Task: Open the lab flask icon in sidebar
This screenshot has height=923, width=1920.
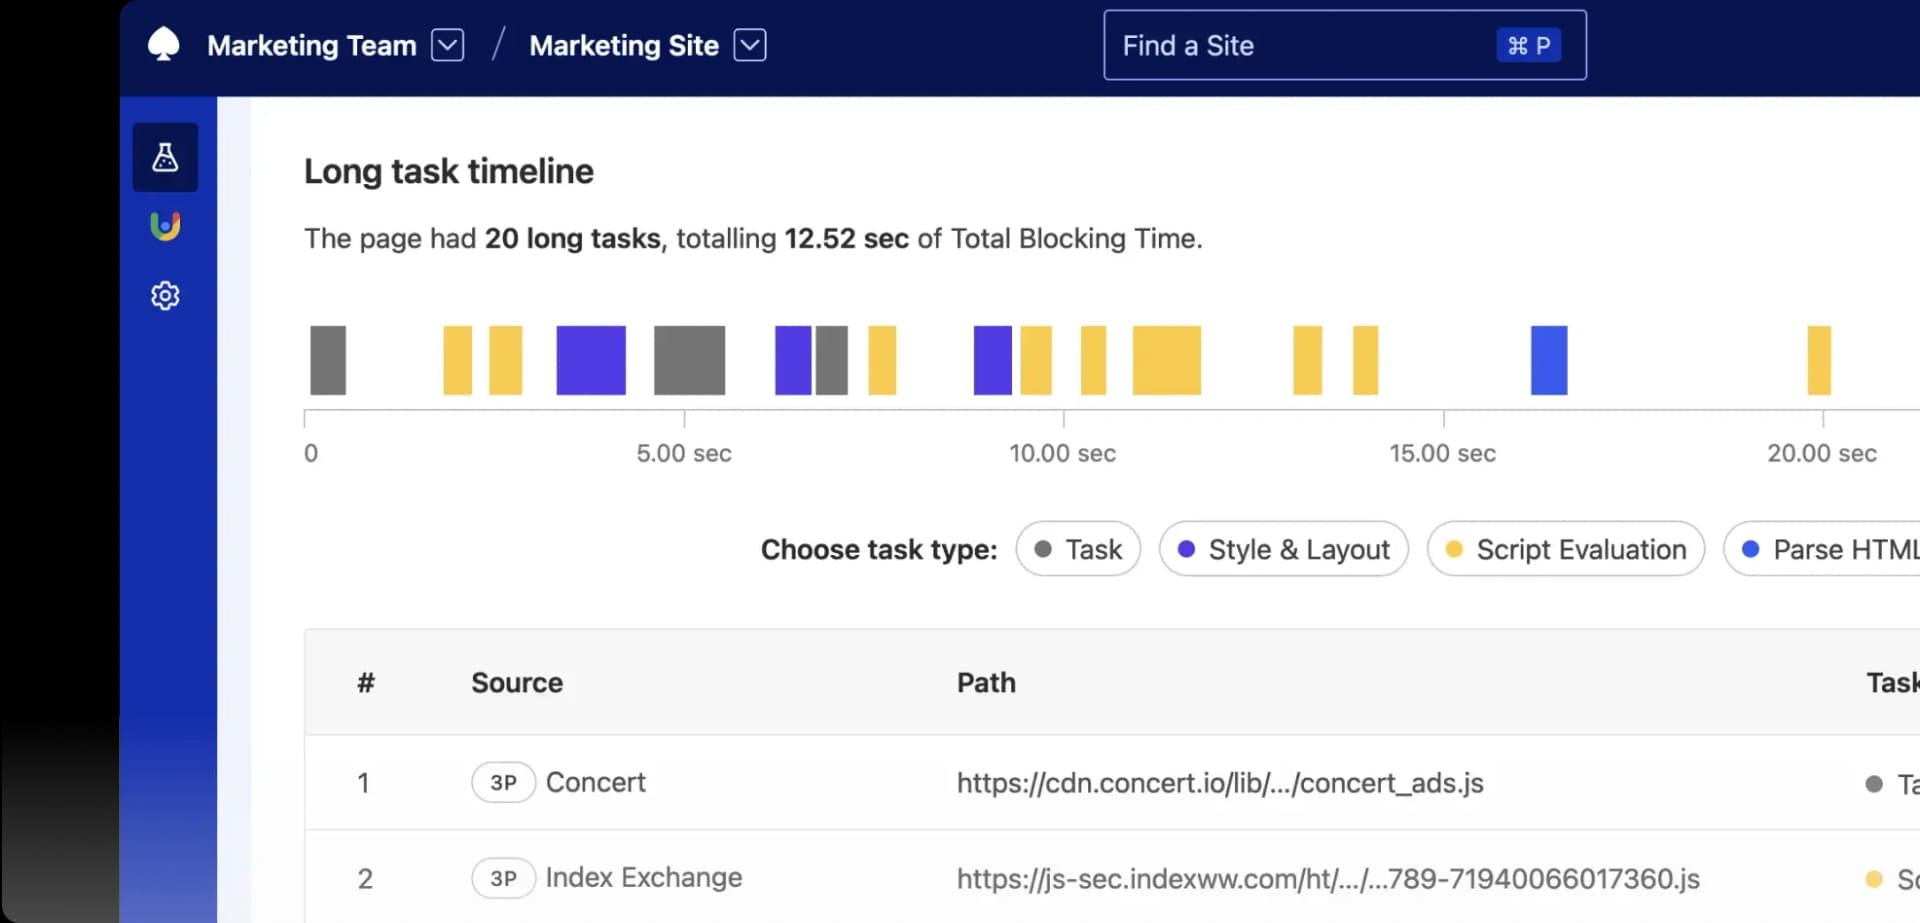Action: [165, 157]
